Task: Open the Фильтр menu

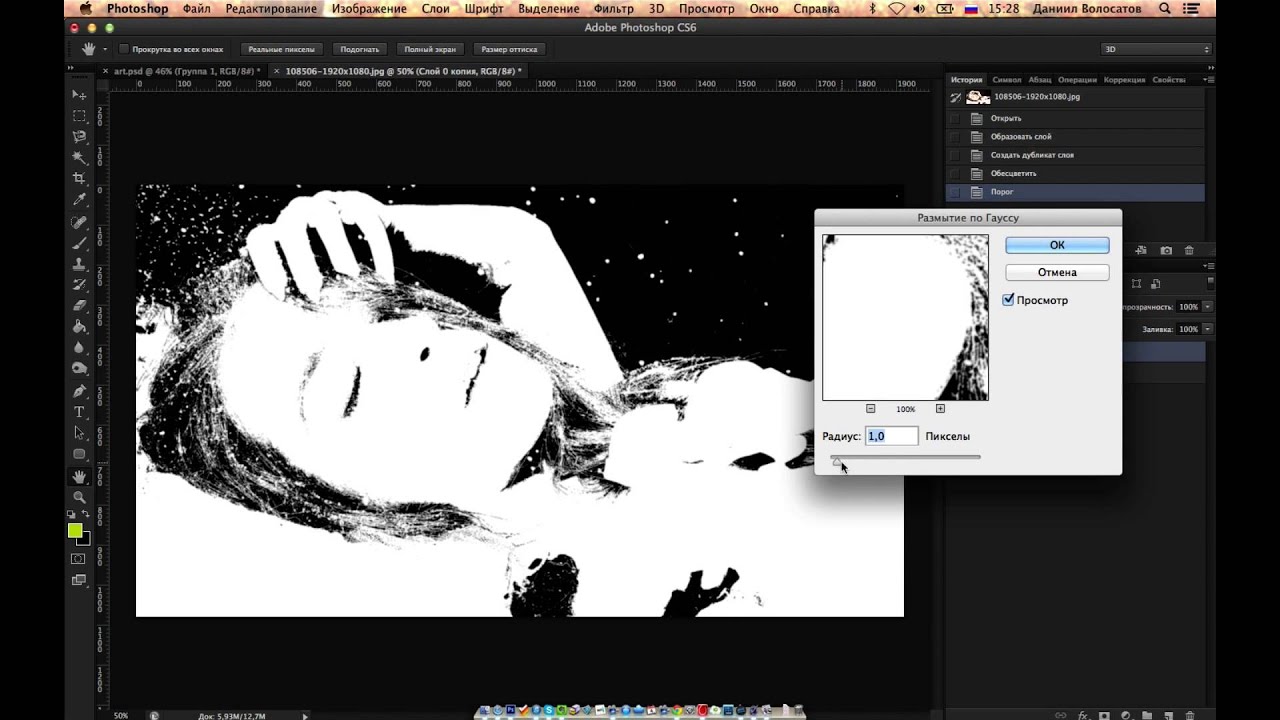Action: [613, 9]
